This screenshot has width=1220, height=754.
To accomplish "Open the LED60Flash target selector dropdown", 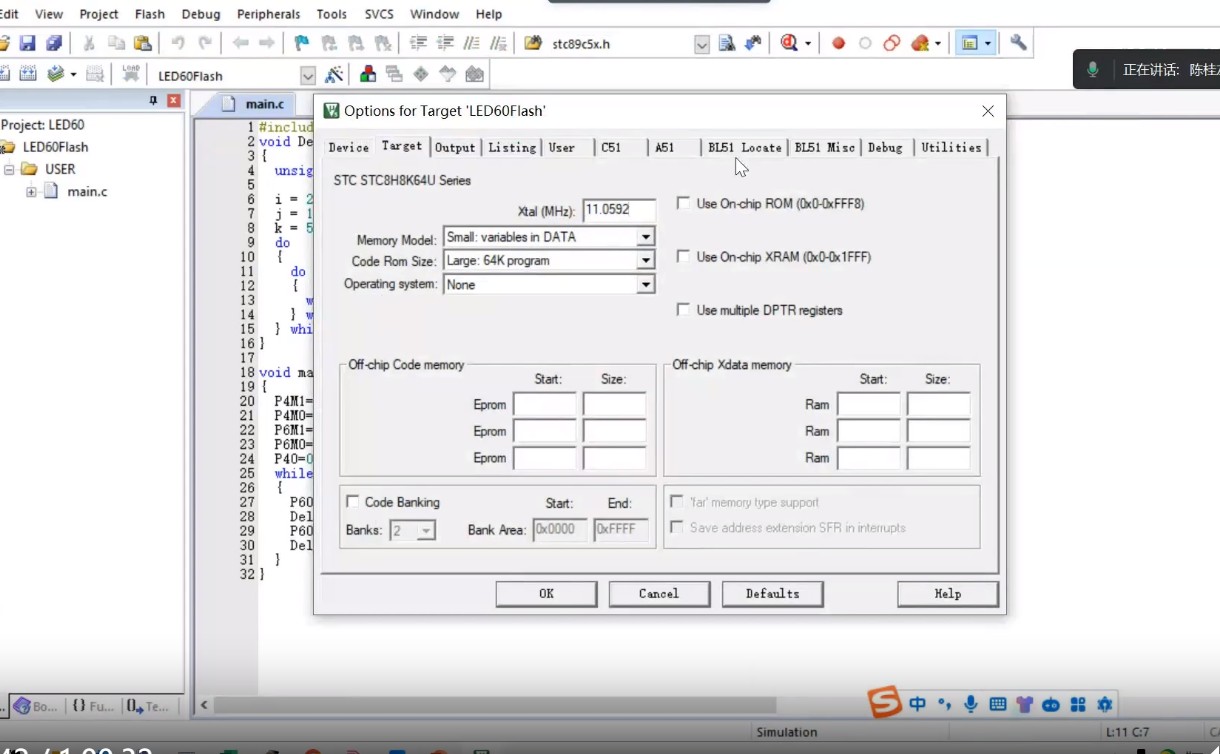I will (308, 76).
